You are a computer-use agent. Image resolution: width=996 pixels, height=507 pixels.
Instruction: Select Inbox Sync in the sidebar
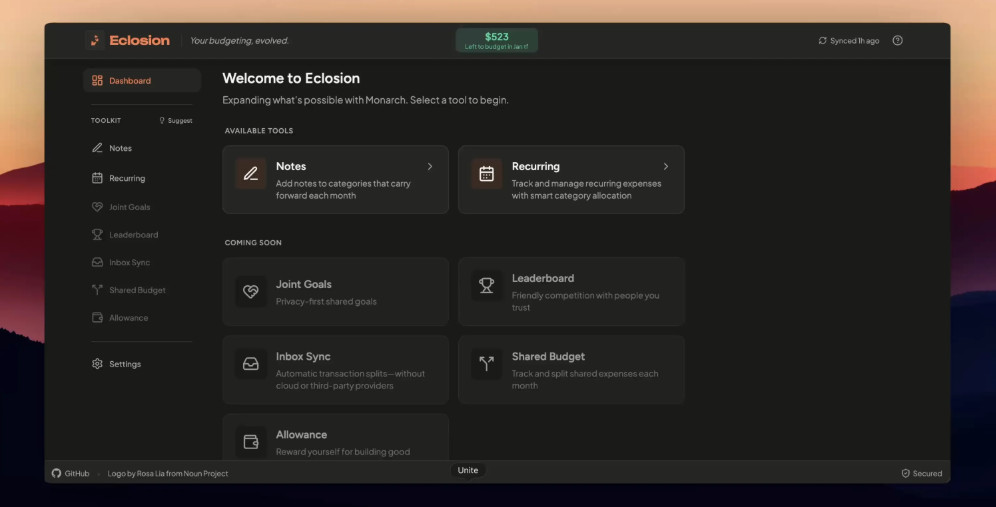pos(142,262)
